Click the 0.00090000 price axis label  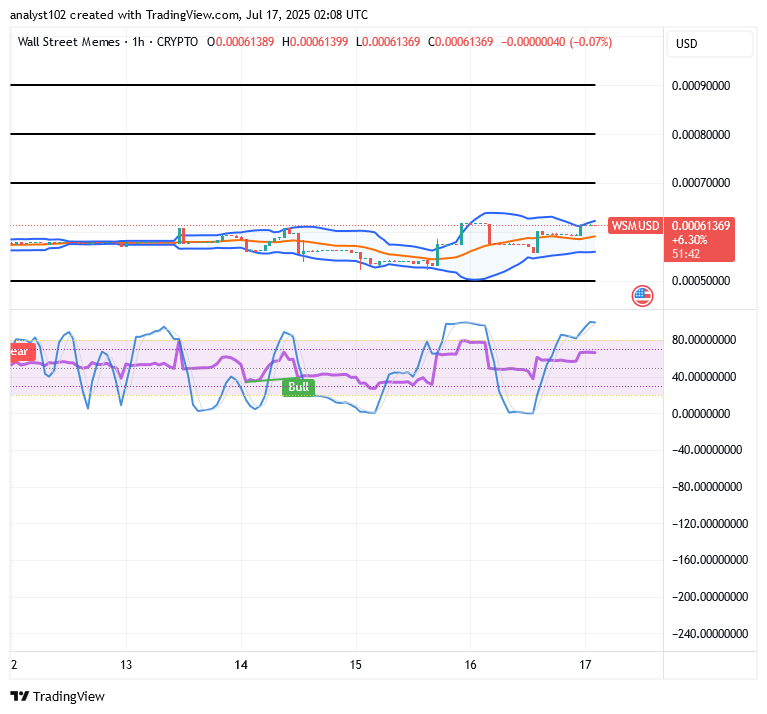[x=701, y=86]
